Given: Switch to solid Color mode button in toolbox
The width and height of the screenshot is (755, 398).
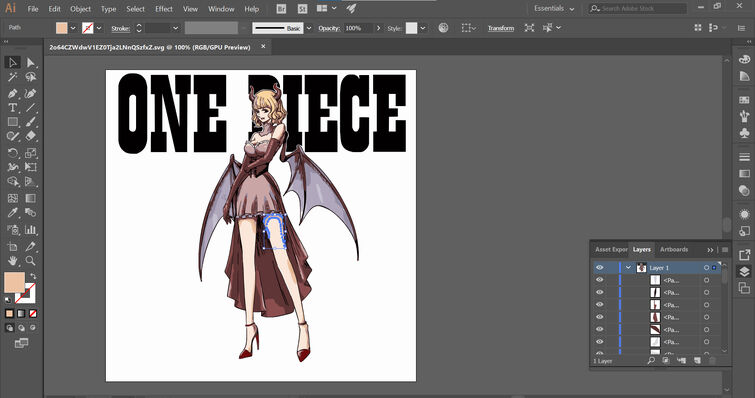Looking at the screenshot, I should click(9, 314).
